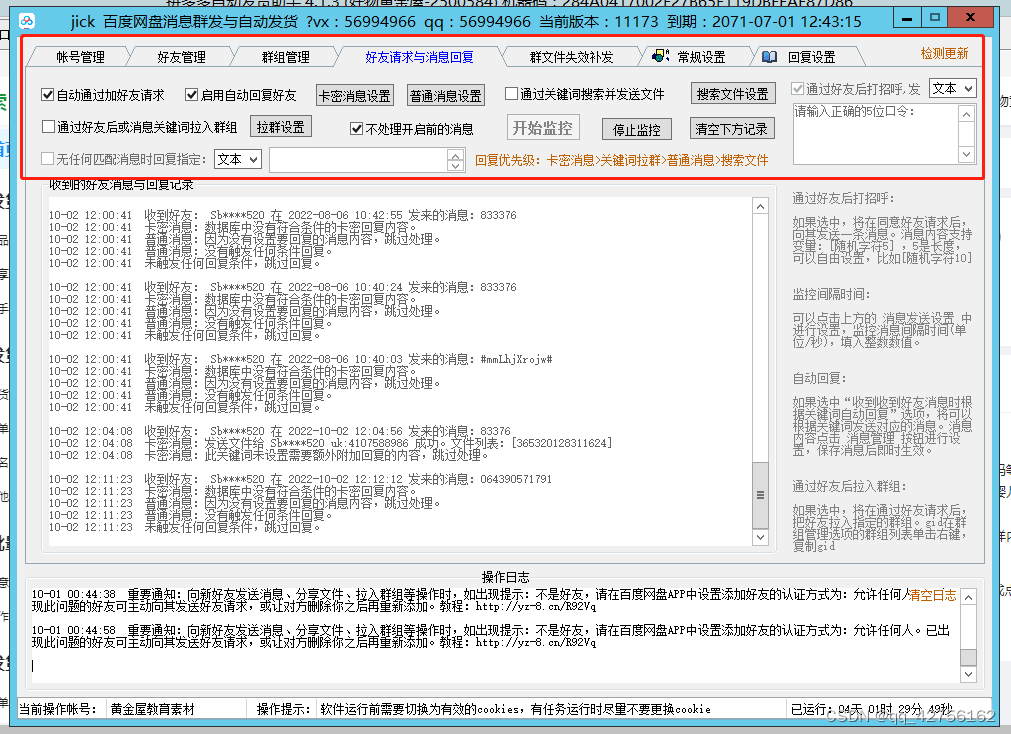Viewport: 1011px width, 734px height.
Task: Click the 已运行 runtime text in status bar
Action: coord(872,709)
